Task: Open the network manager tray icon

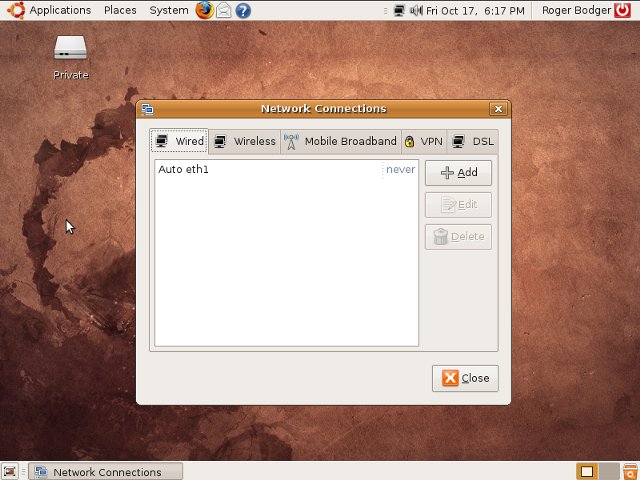Action: pos(399,11)
